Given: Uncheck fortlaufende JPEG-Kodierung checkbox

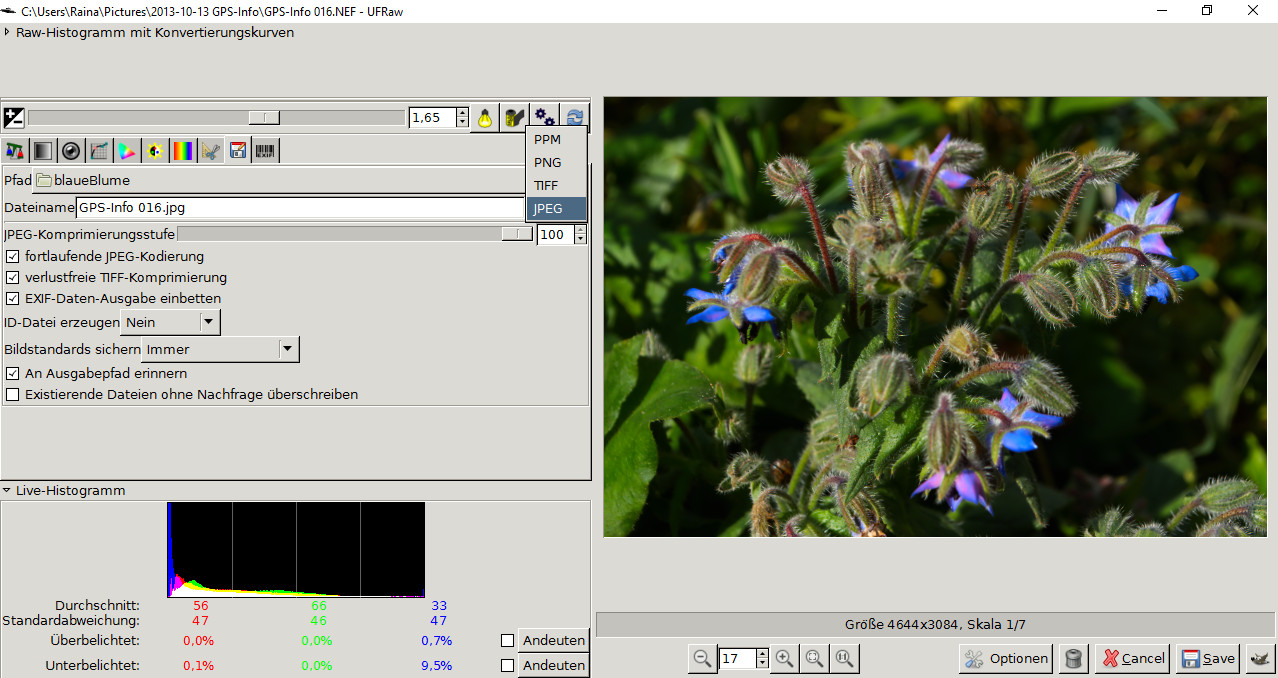Looking at the screenshot, I should (x=13, y=256).
